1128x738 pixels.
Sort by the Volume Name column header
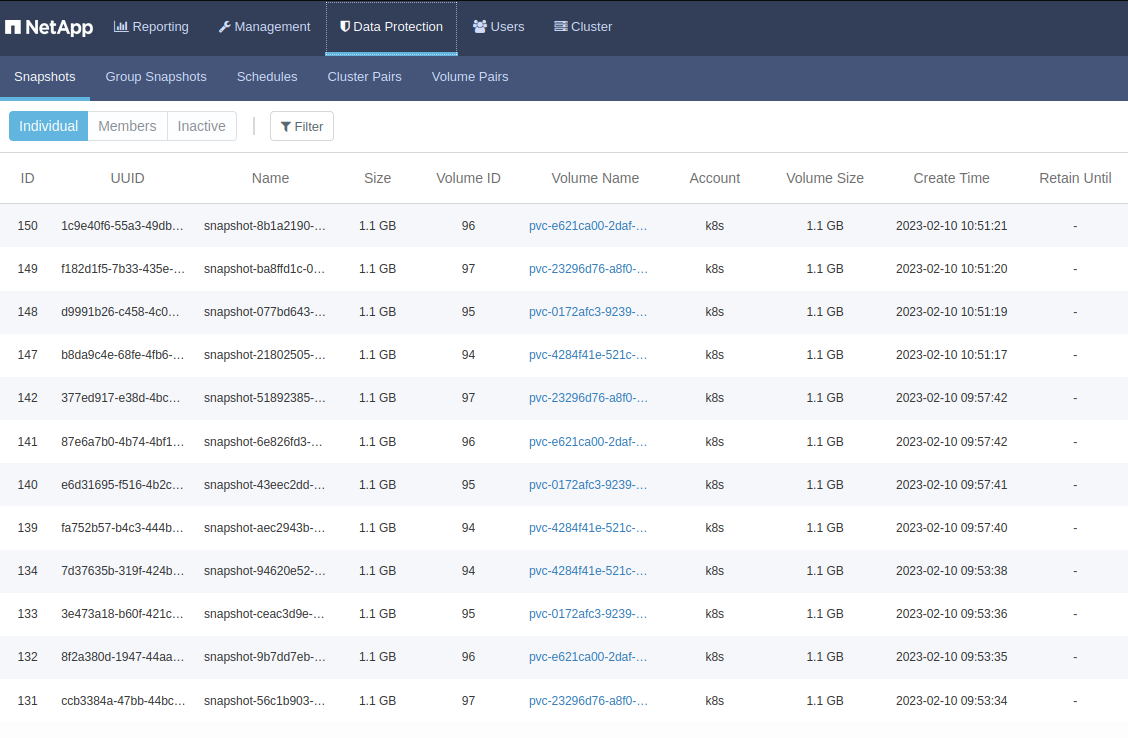(595, 178)
